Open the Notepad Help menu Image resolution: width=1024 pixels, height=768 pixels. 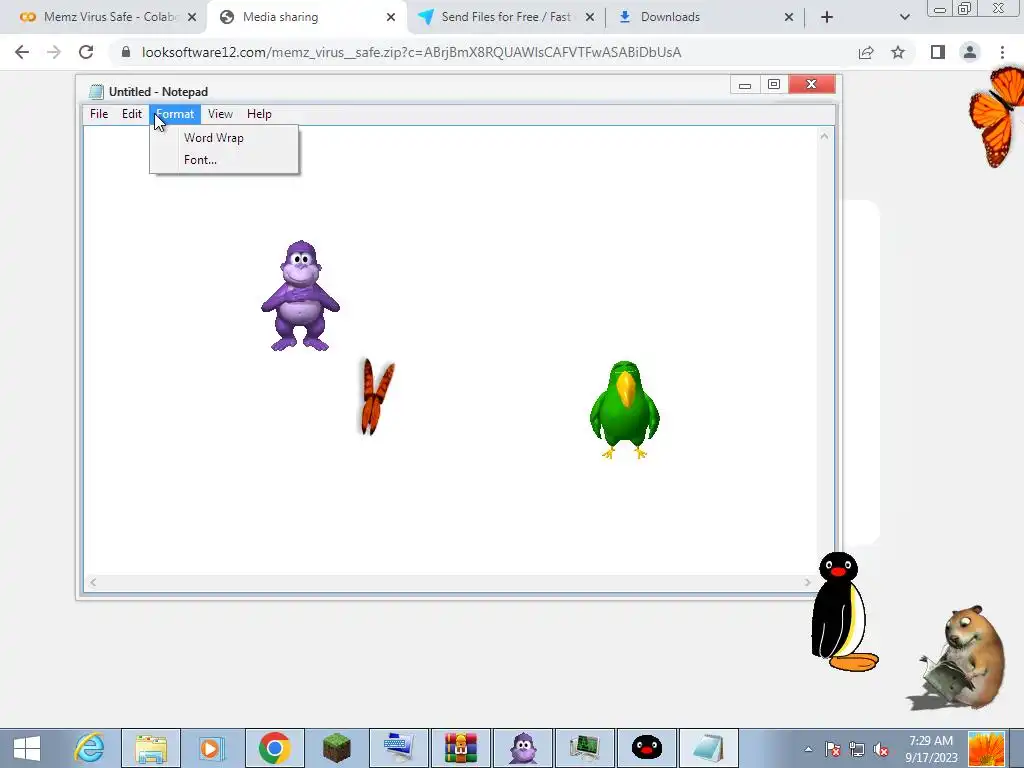(259, 114)
